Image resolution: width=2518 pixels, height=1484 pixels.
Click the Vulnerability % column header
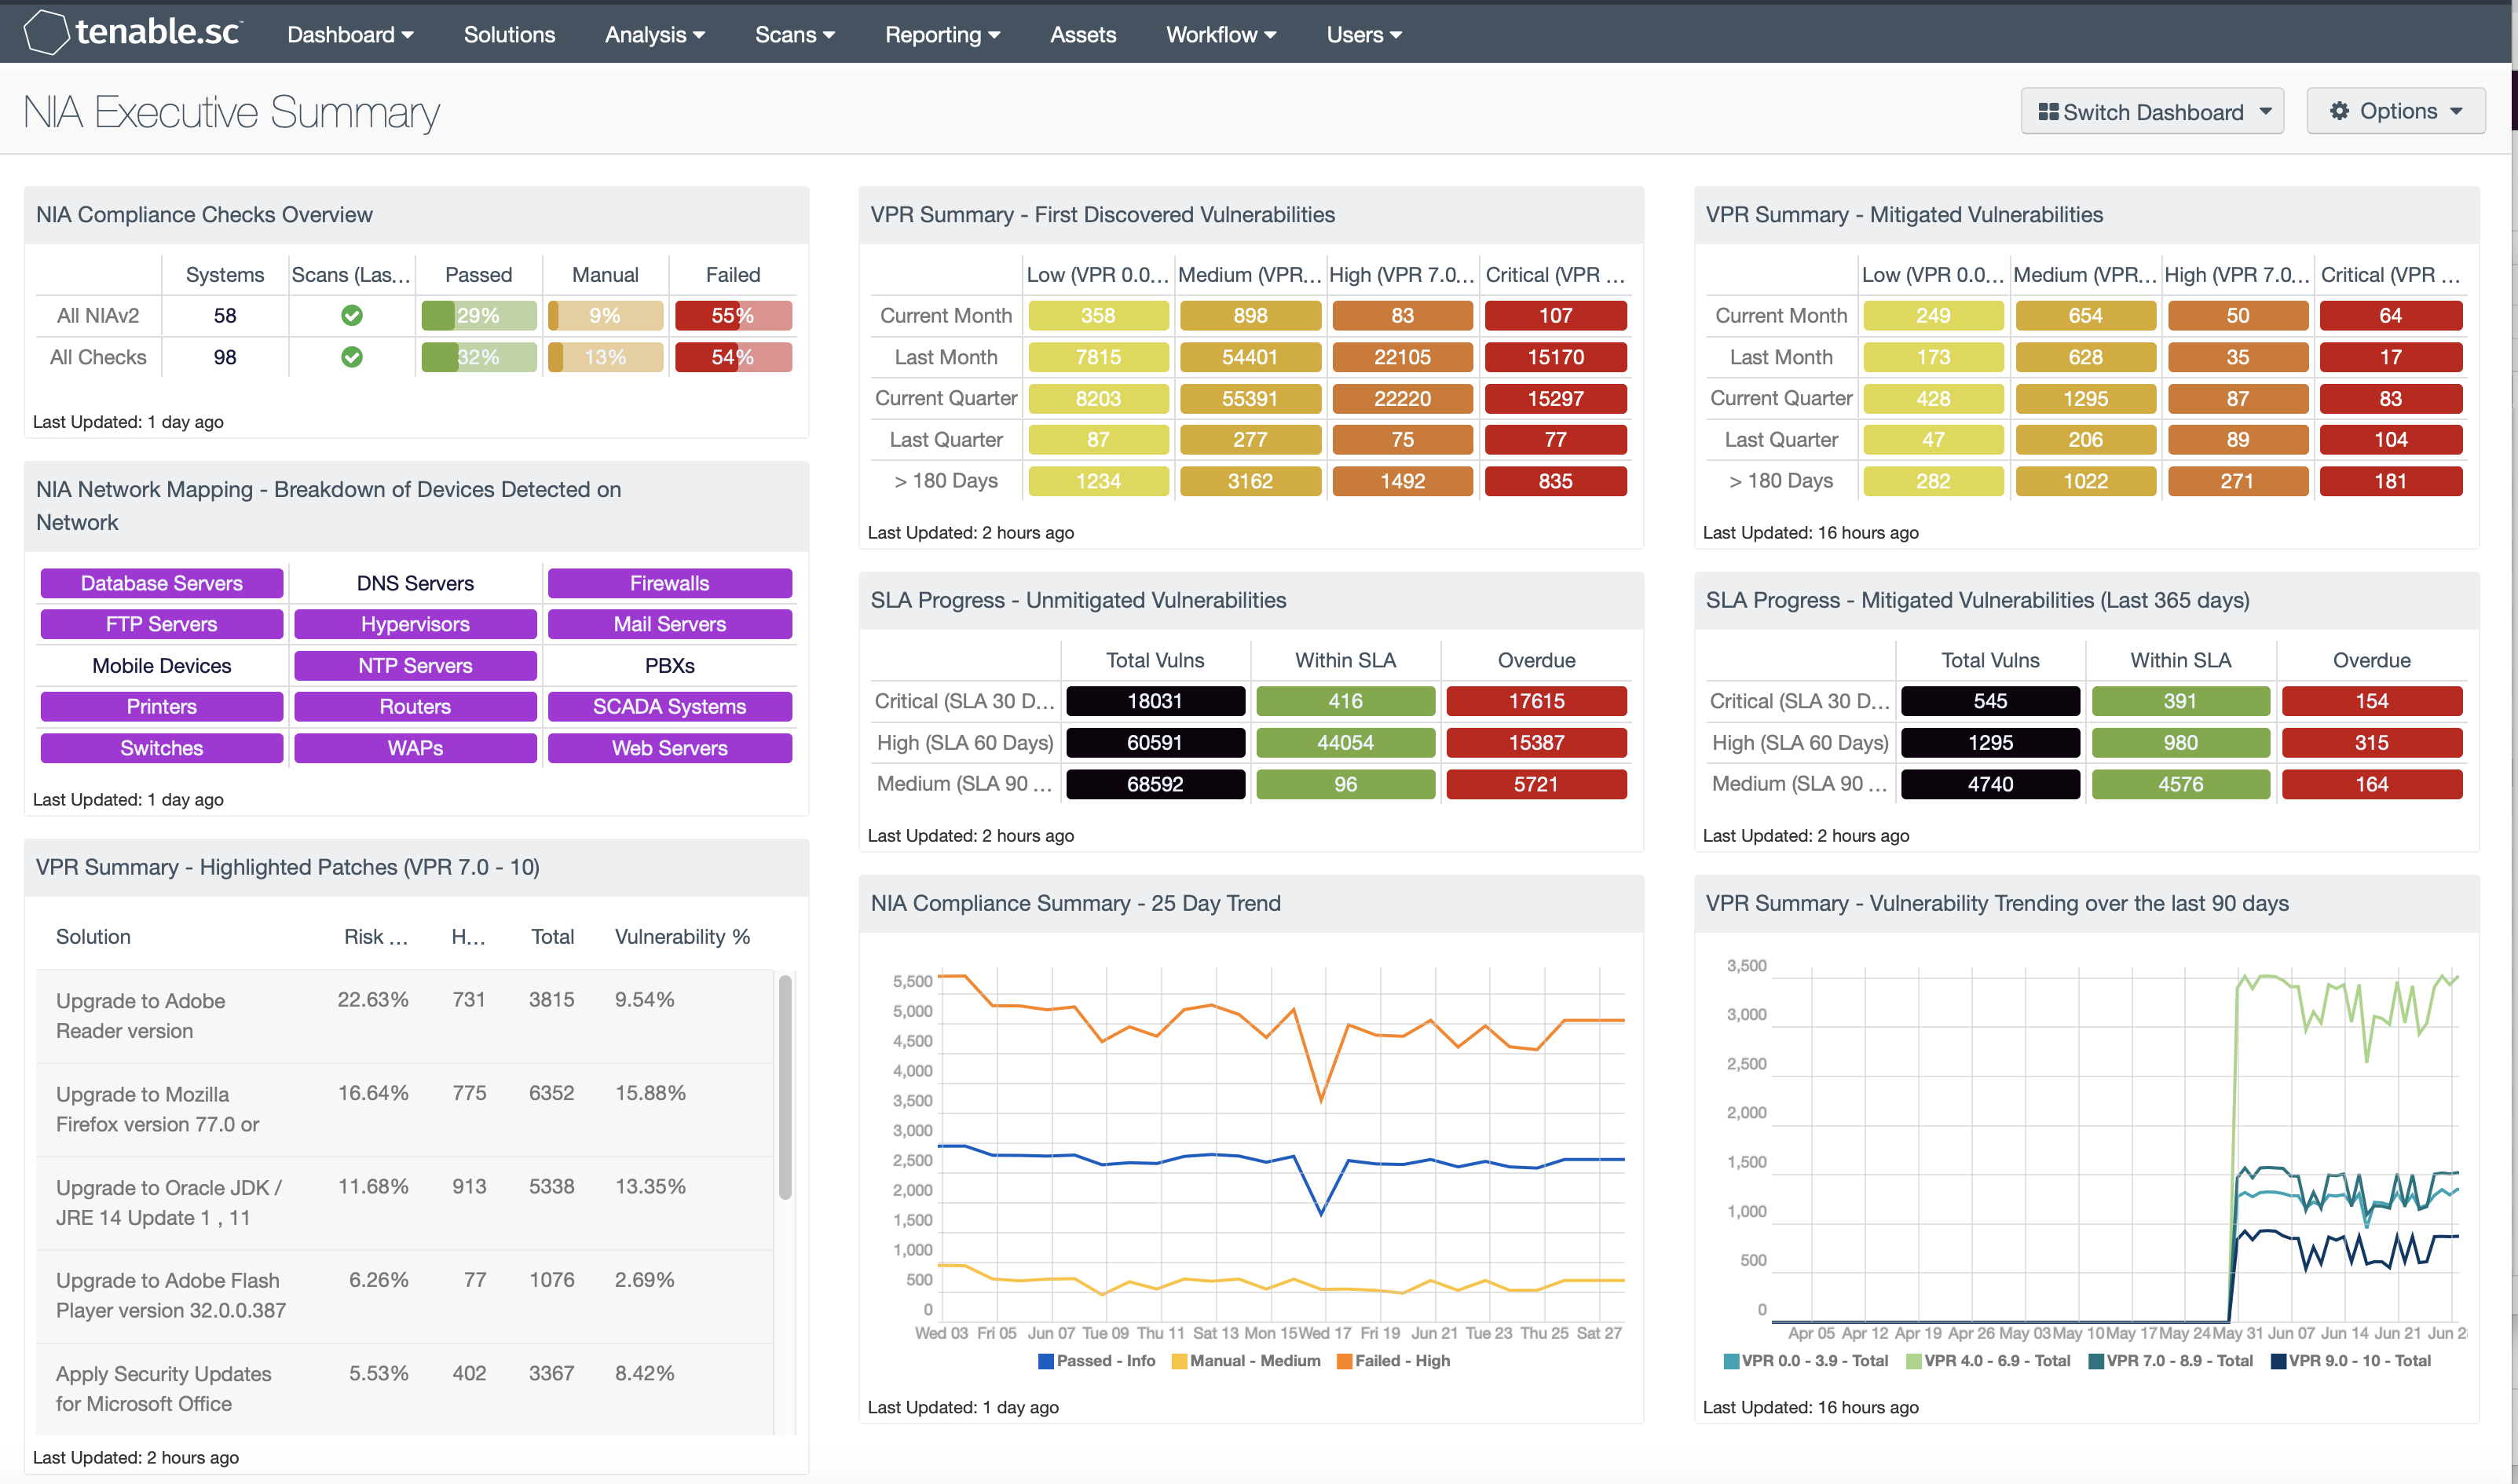click(x=682, y=937)
